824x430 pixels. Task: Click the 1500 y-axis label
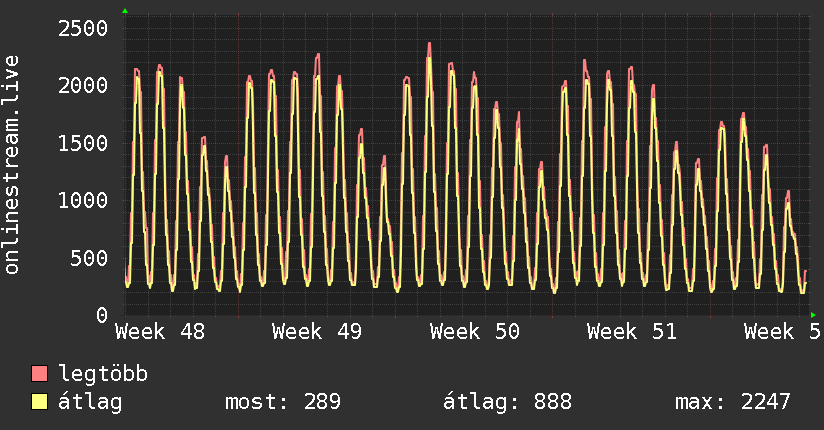(83, 143)
